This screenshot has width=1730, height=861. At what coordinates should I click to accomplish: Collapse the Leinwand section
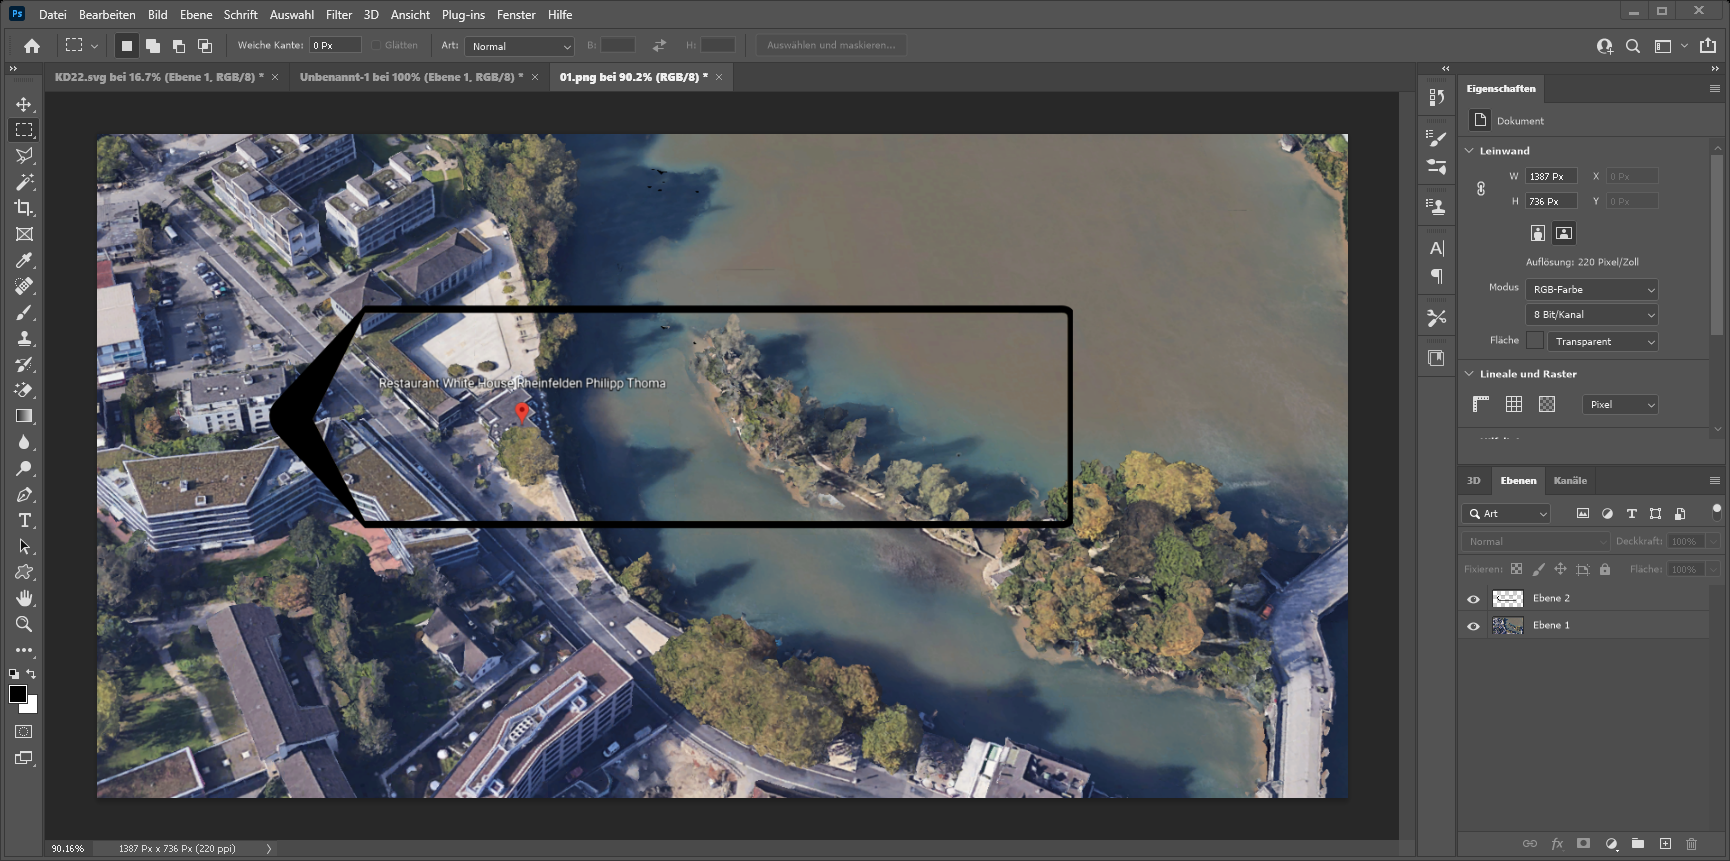[1470, 151]
